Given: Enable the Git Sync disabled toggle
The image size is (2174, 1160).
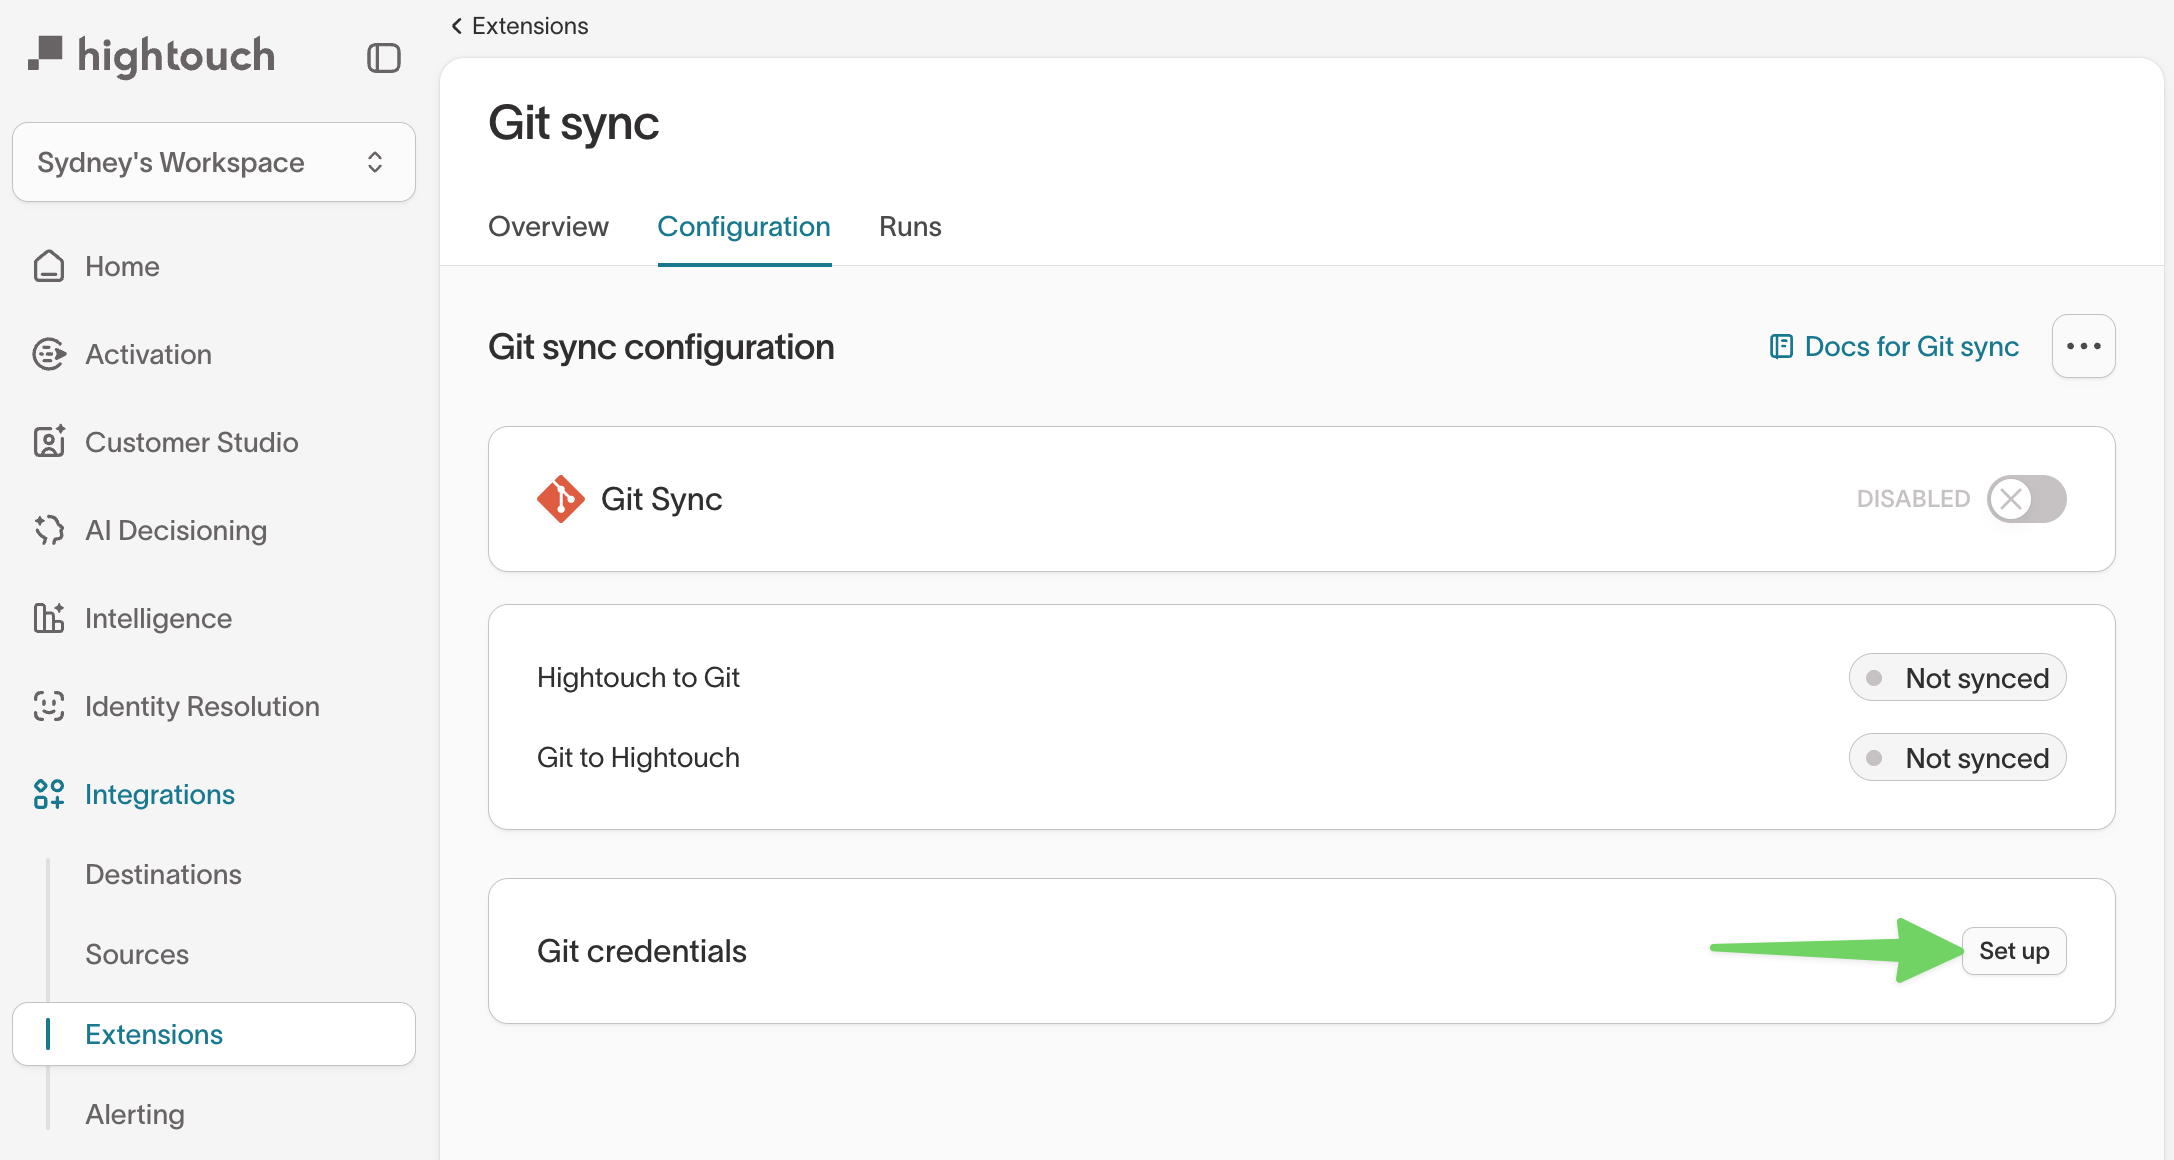Looking at the screenshot, I should pos(2025,499).
